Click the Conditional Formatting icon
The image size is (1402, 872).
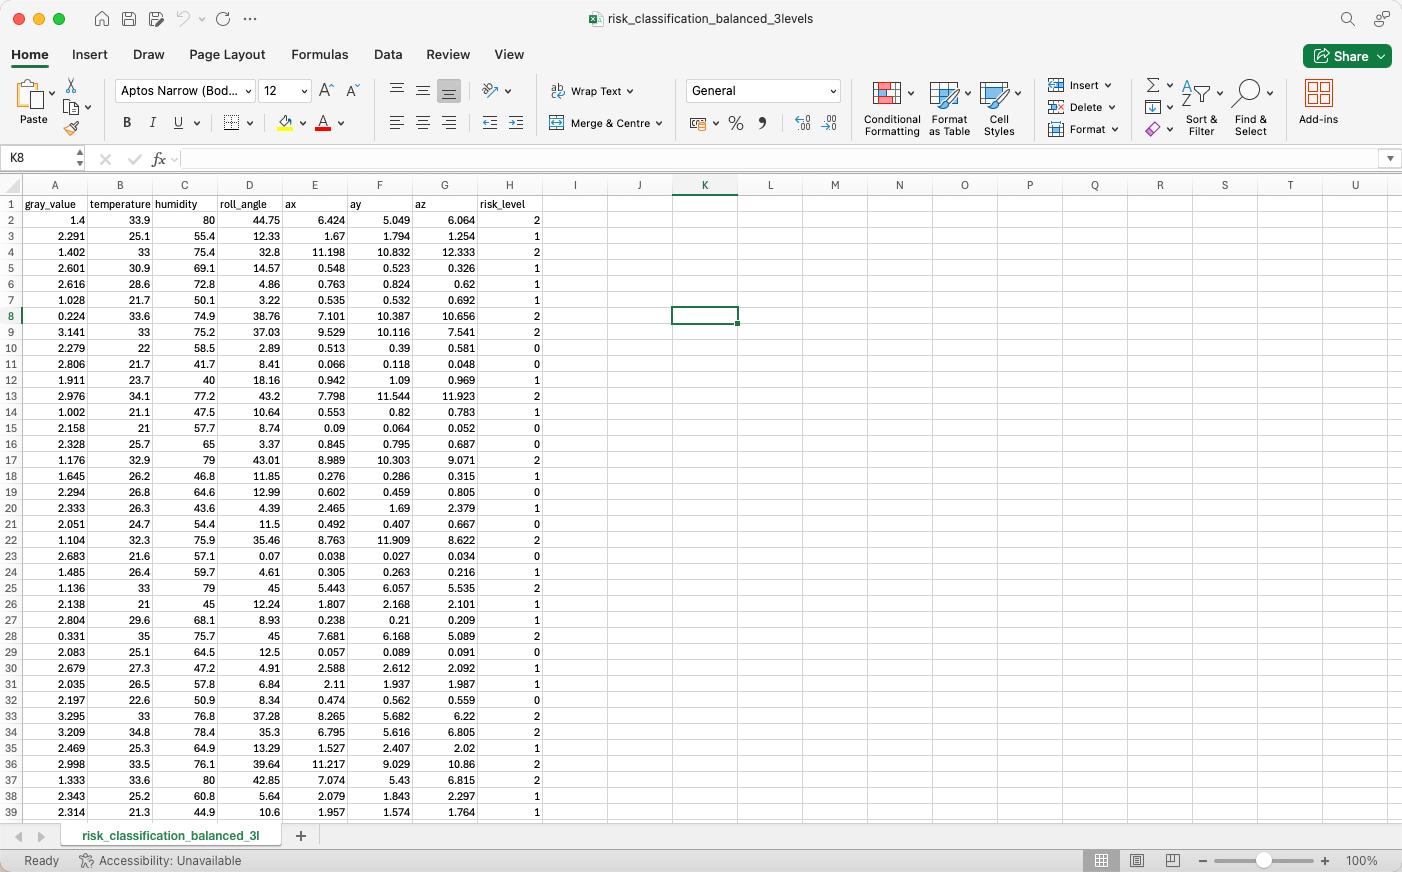[887, 94]
